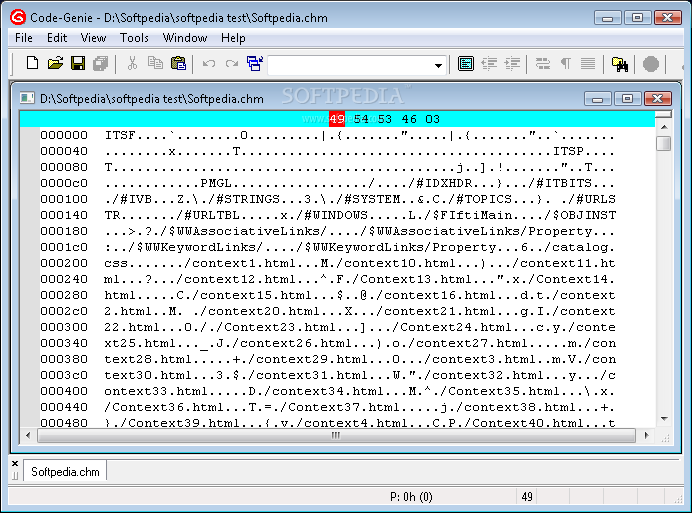Close the tab bar with the X icon
This screenshot has height=513, width=692.
click(15, 464)
